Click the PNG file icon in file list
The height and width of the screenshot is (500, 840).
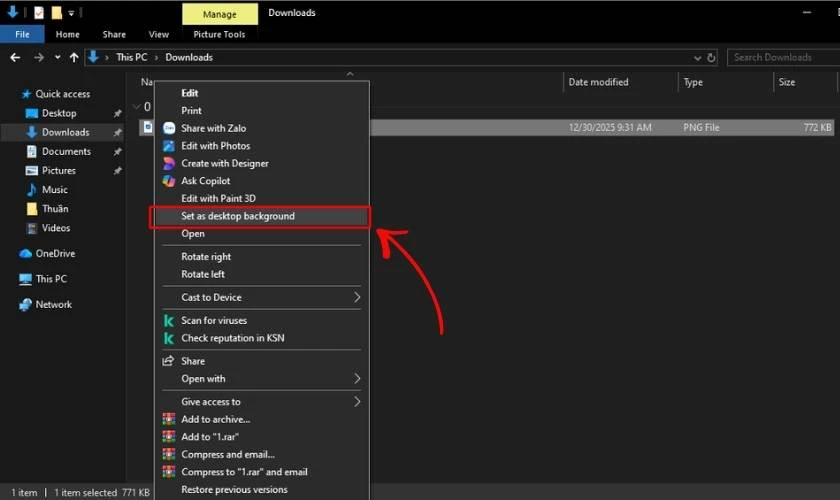[x=147, y=128]
